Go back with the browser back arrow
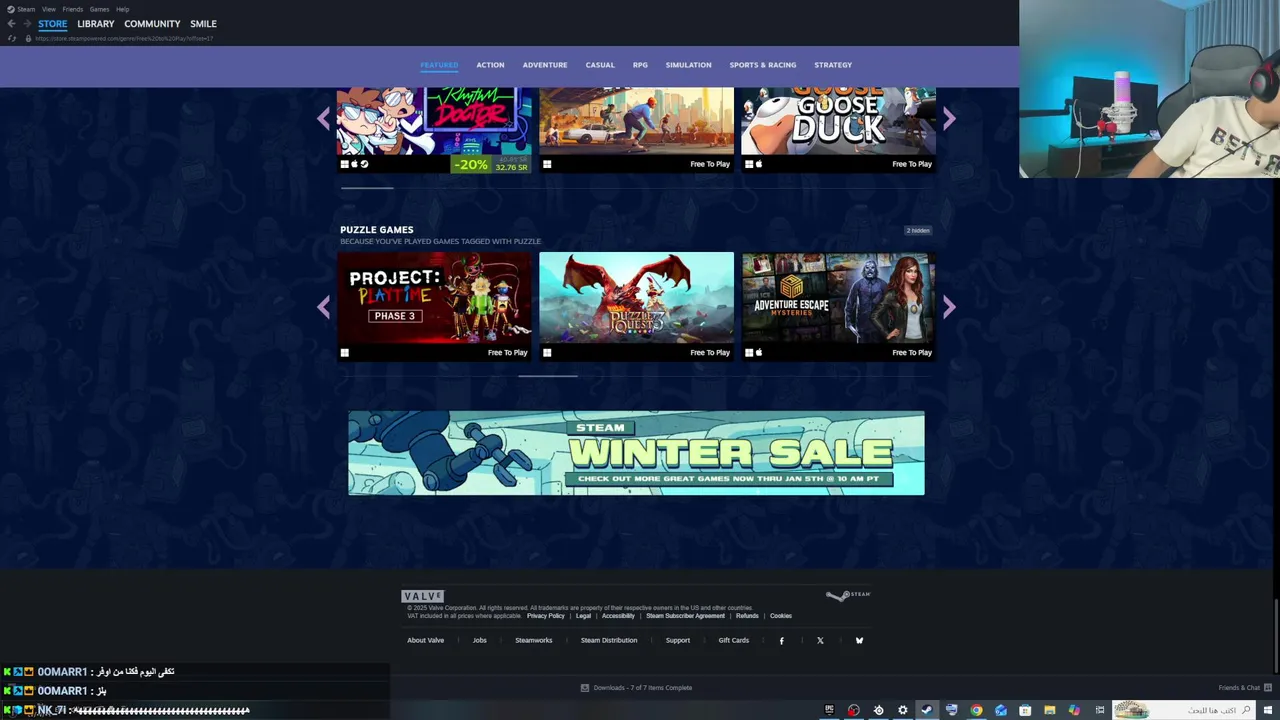Image resolution: width=1280 pixels, height=720 pixels. [12, 24]
